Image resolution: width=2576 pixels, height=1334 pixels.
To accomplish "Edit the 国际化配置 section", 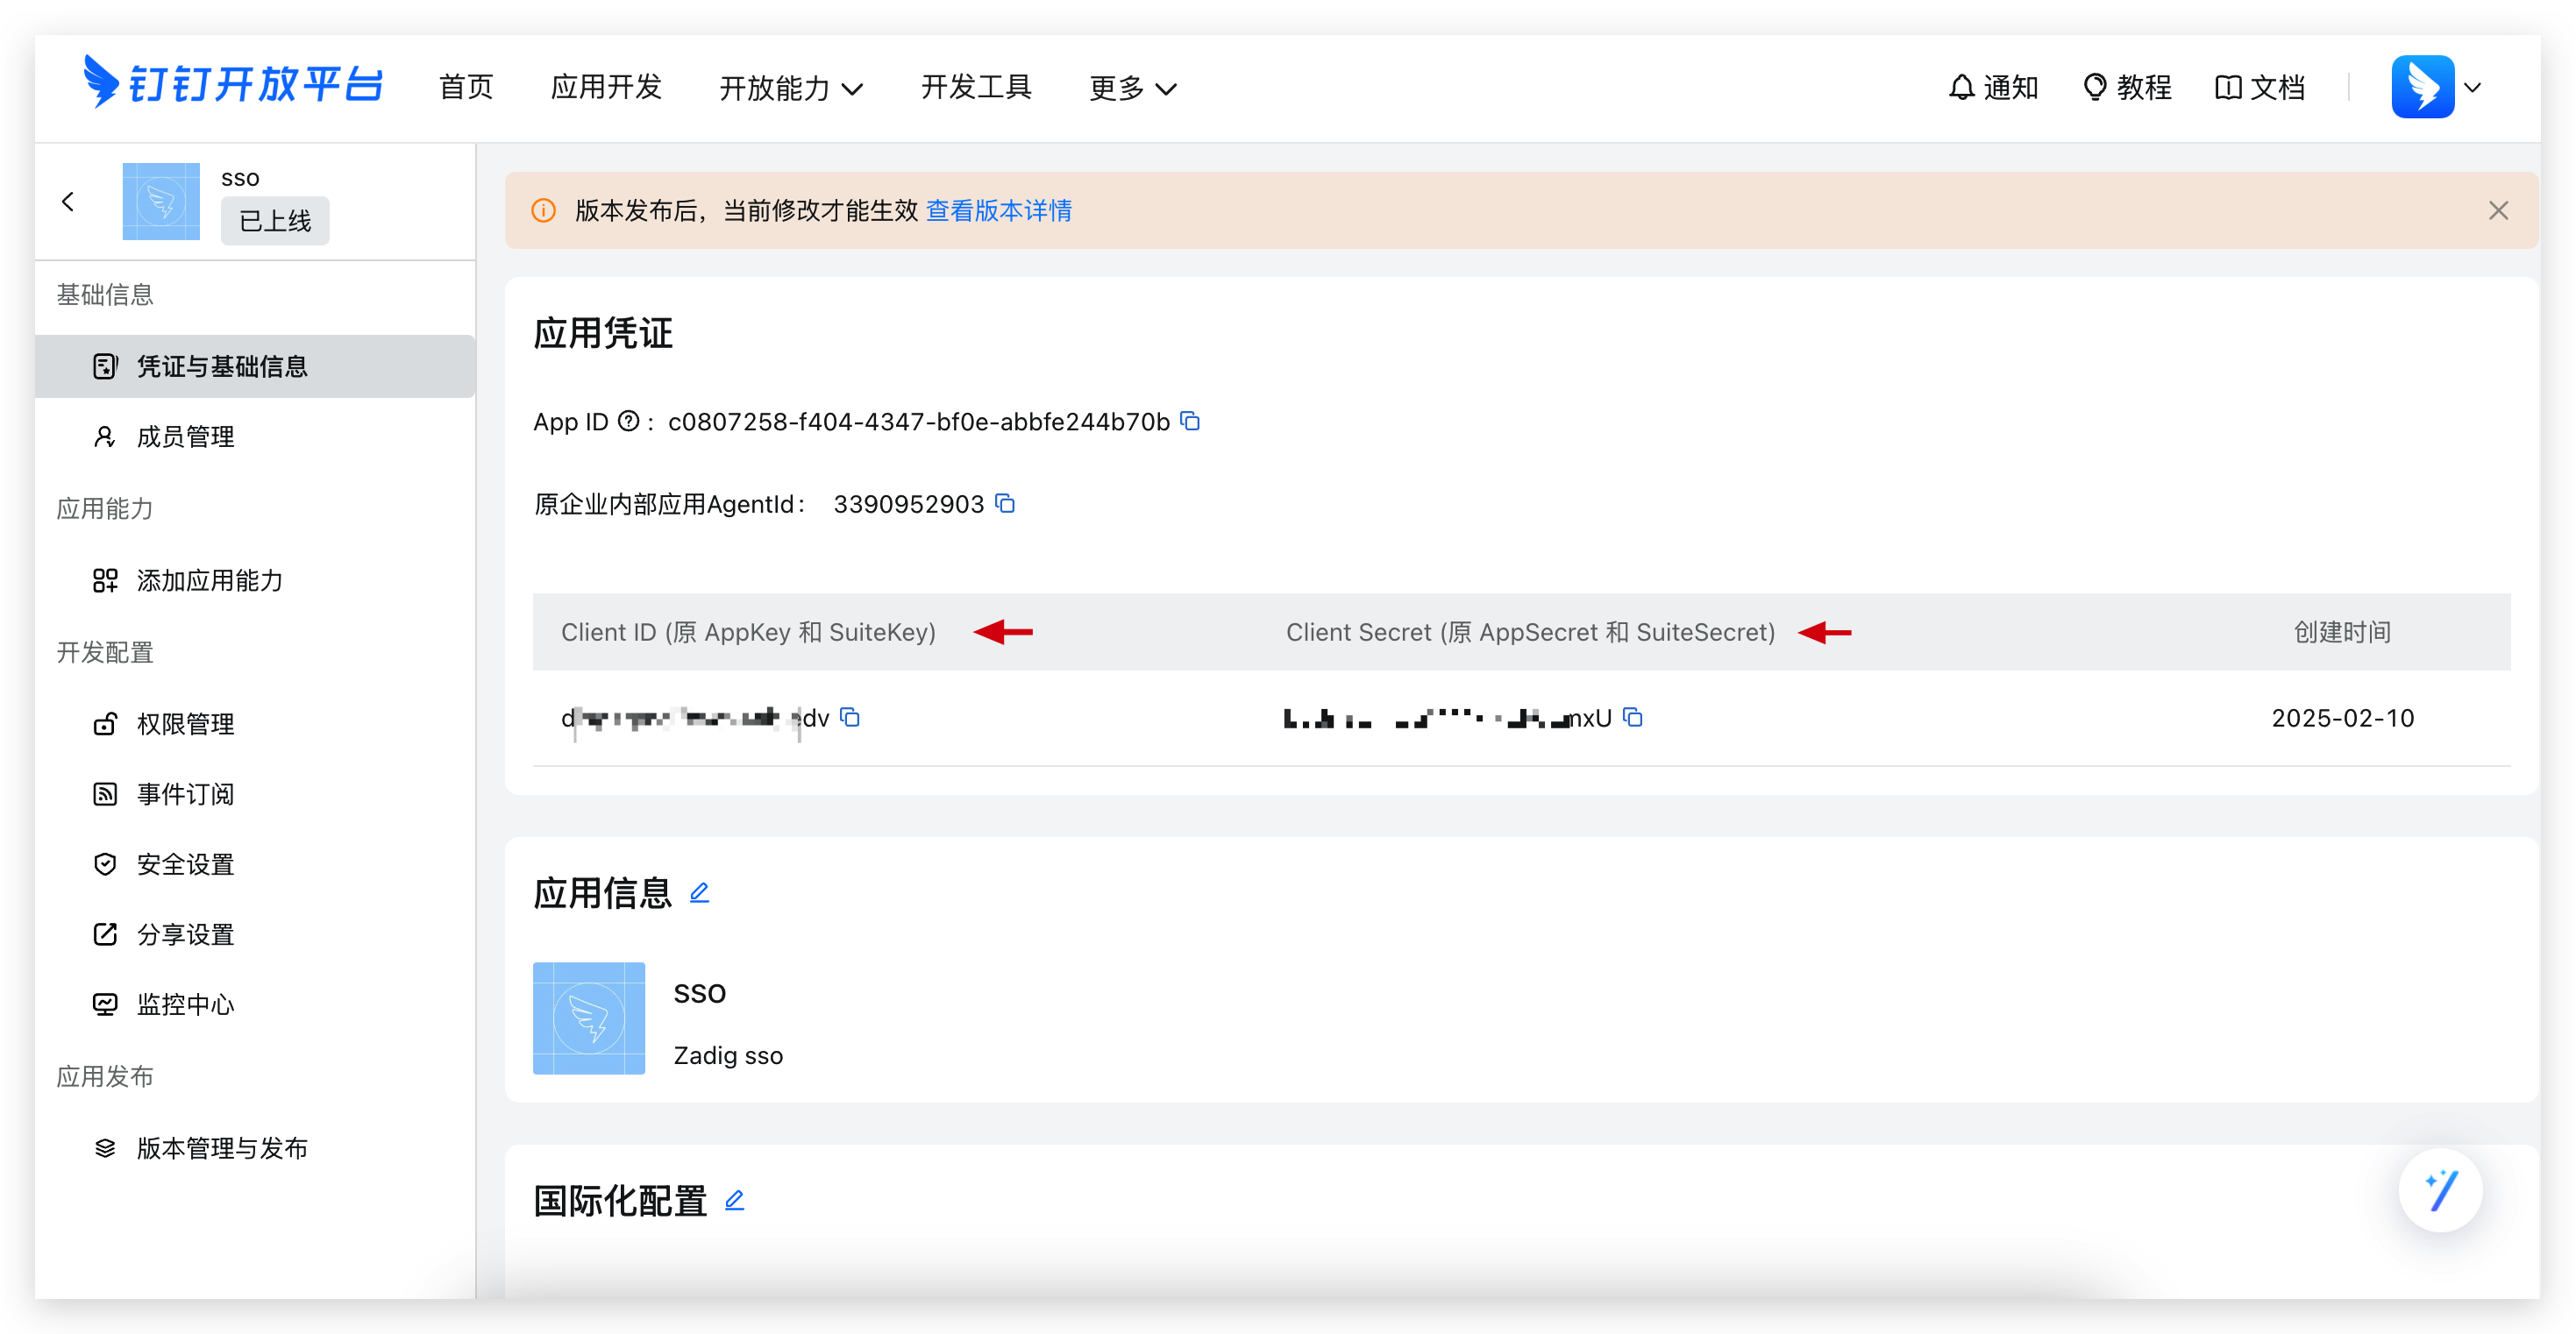I will [734, 1199].
